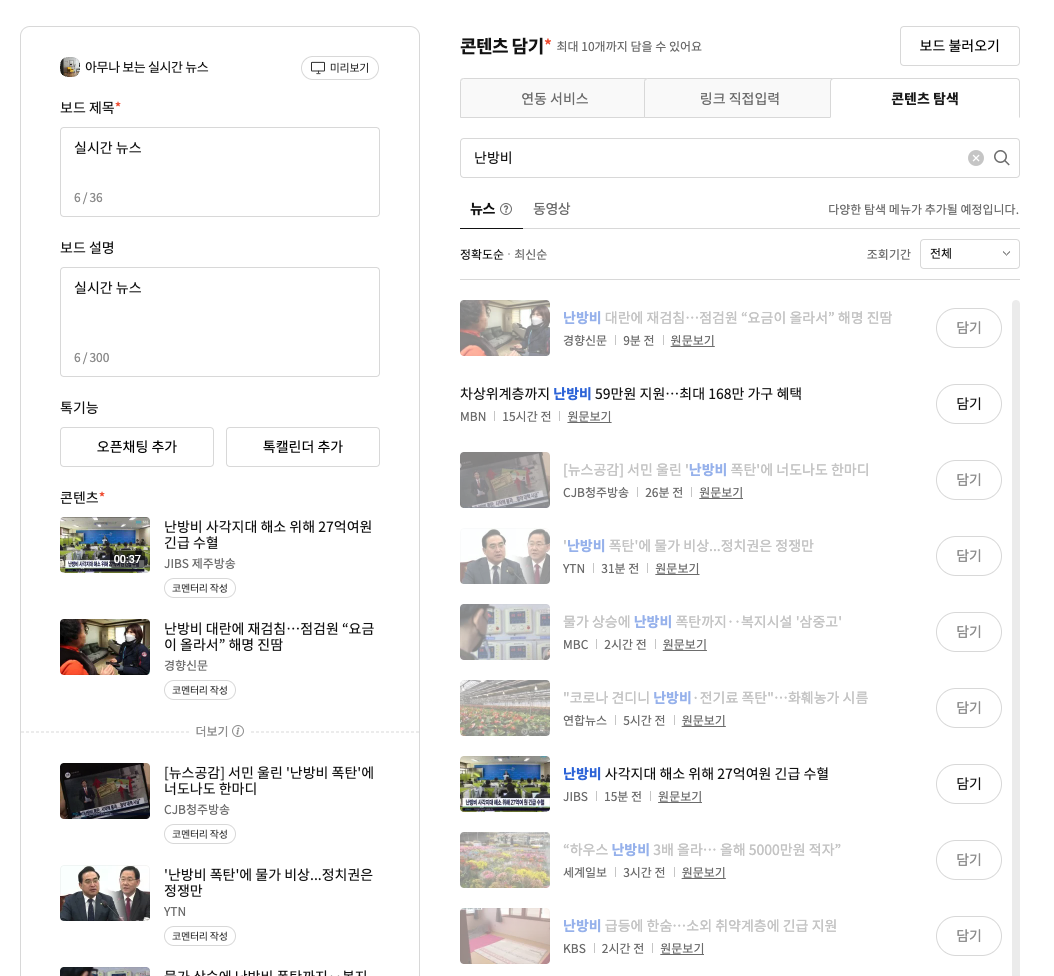Open 원문보기 link for the KBS result
The height and width of the screenshot is (976, 1054).
coord(682,948)
